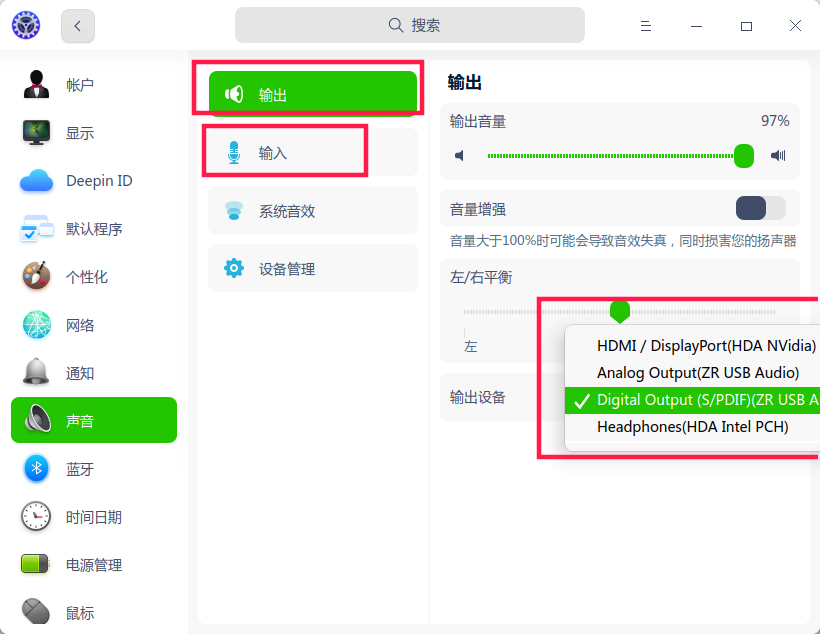The height and width of the screenshot is (634, 820).
Task: Click the 音量增强 label text
Action: pos(478,209)
